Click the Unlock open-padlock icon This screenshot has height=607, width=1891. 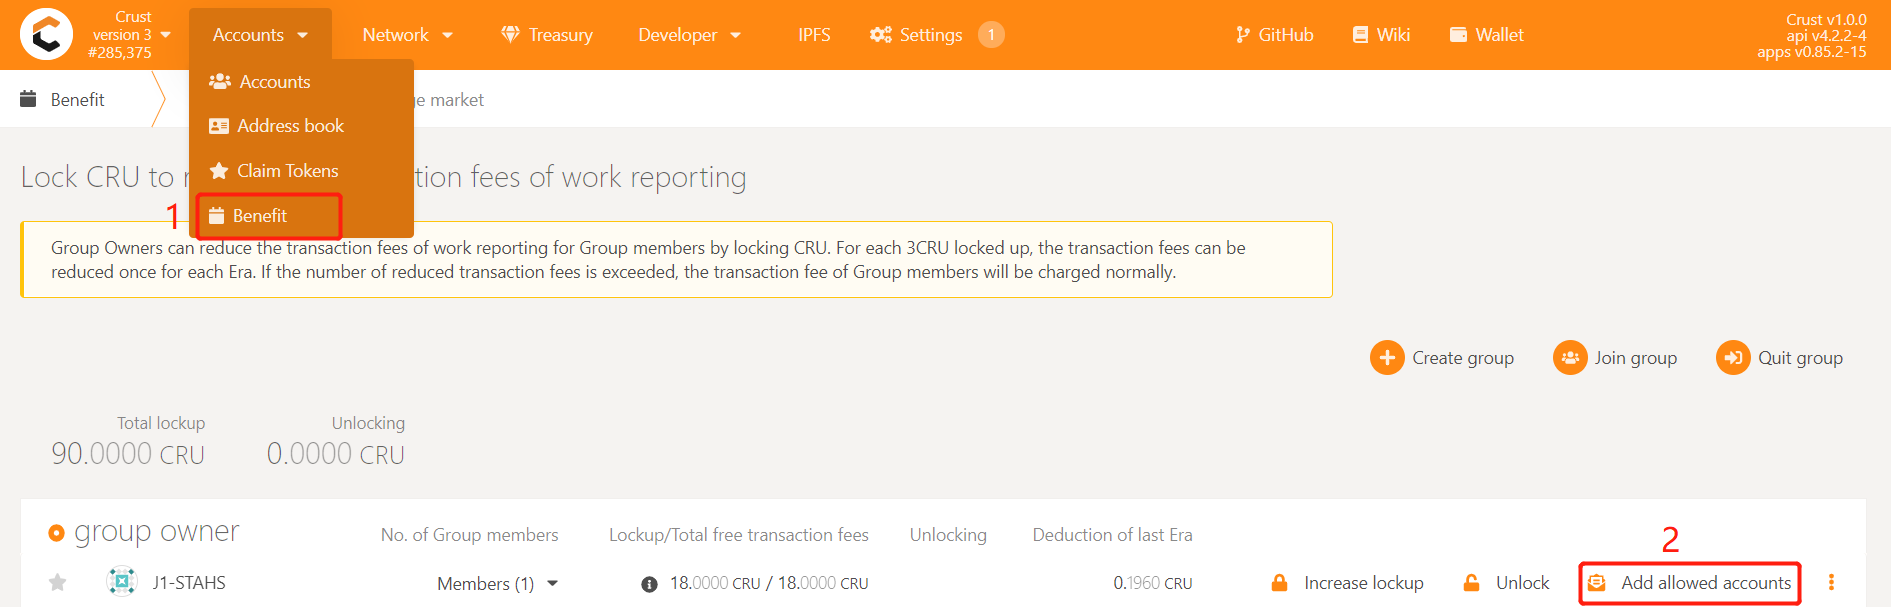pyautogui.click(x=1471, y=582)
